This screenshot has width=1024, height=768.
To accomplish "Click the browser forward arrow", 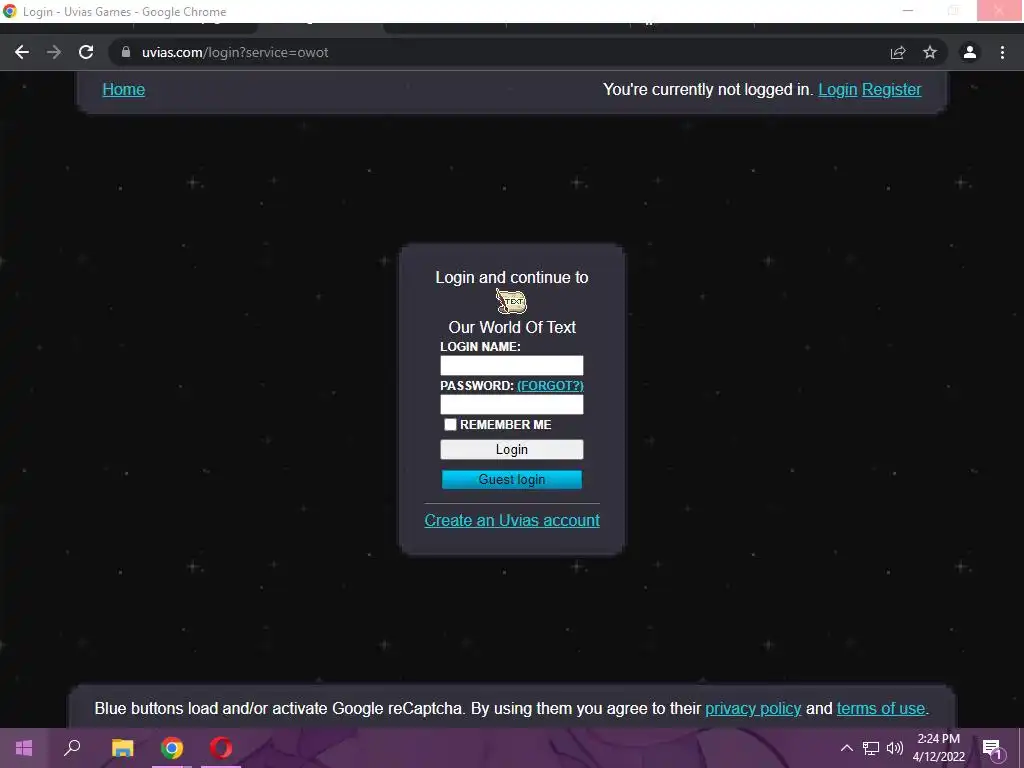I will point(54,52).
